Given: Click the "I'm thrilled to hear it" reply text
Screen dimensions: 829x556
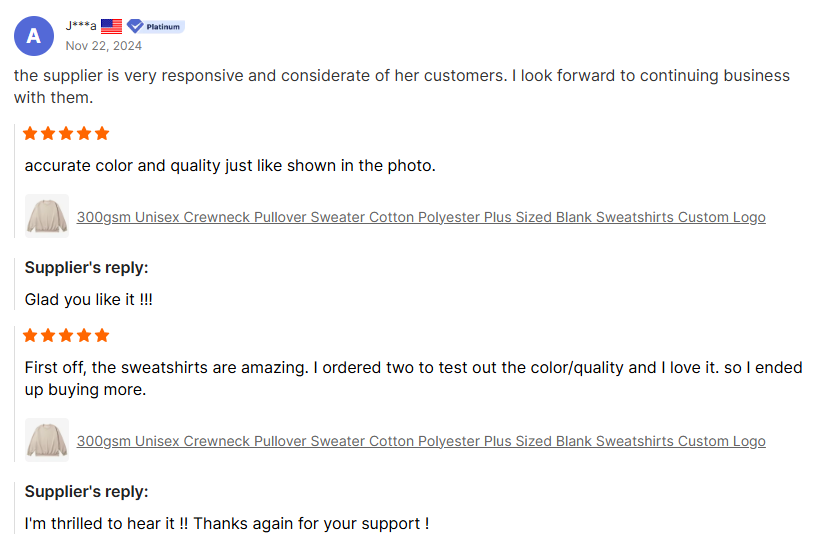Looking at the screenshot, I should [227, 523].
